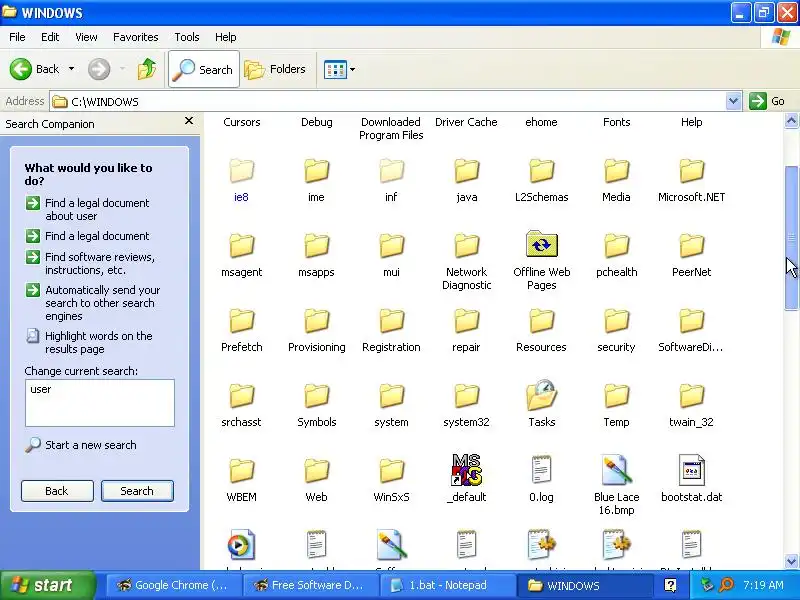Click the vertical scrollbar up arrow

pos(791,121)
